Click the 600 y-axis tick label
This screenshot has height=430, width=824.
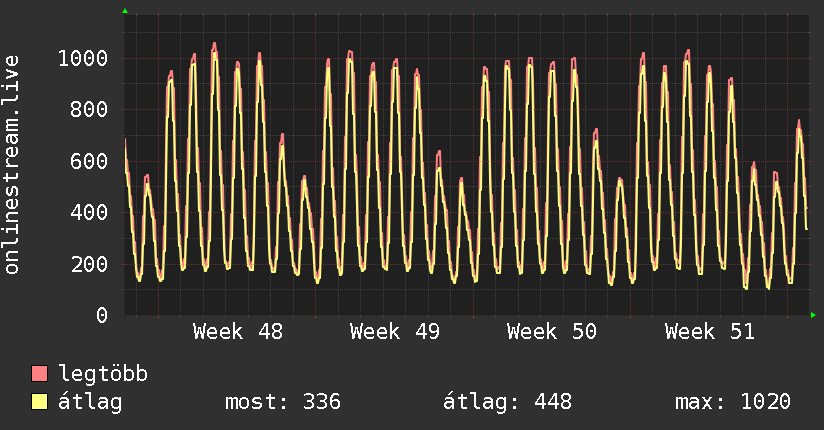coord(89,161)
